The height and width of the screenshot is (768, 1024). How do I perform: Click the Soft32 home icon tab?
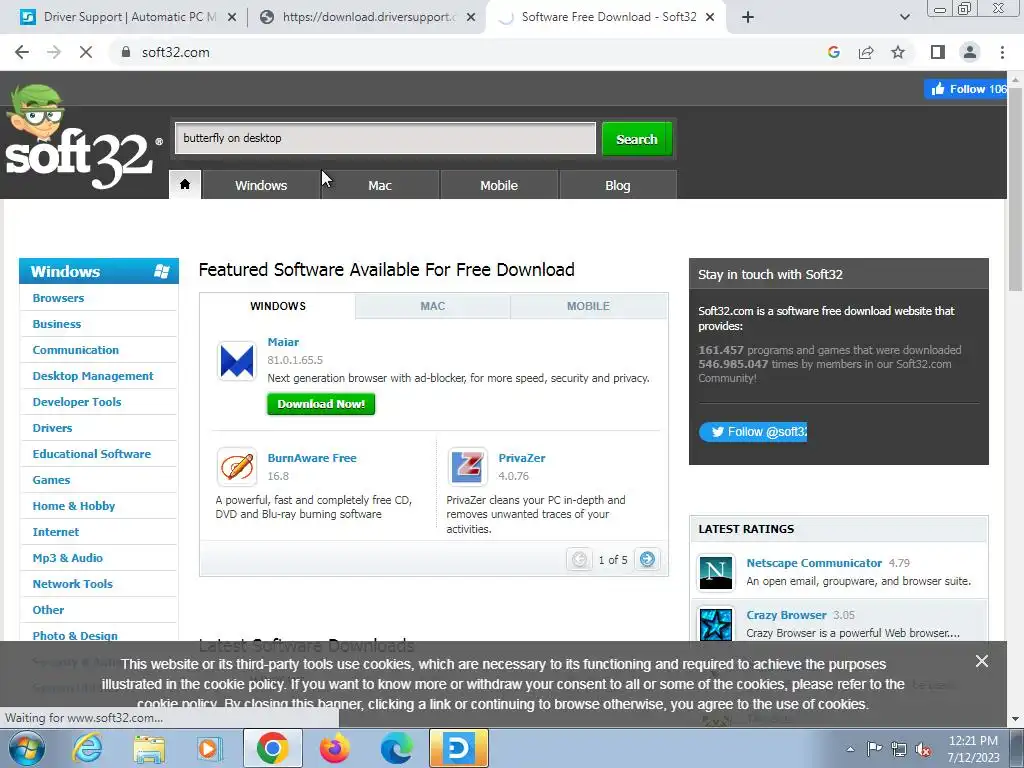[185, 185]
